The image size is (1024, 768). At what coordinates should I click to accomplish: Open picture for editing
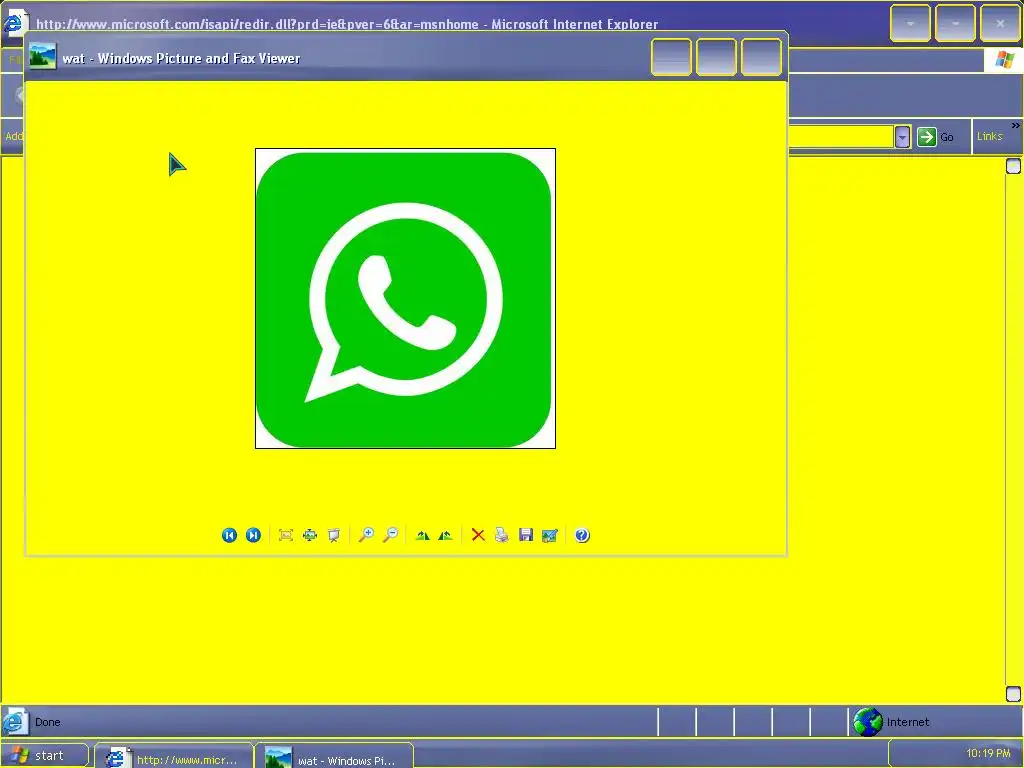[x=550, y=536]
